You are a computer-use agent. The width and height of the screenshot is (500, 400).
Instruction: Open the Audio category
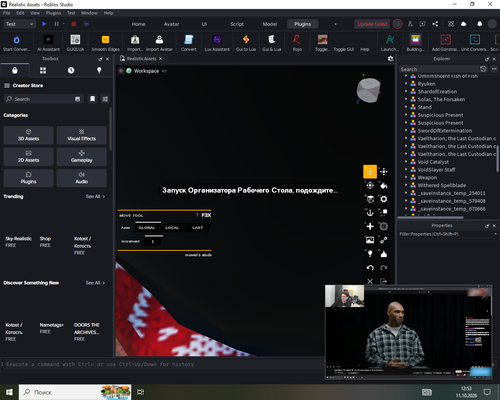tap(82, 178)
